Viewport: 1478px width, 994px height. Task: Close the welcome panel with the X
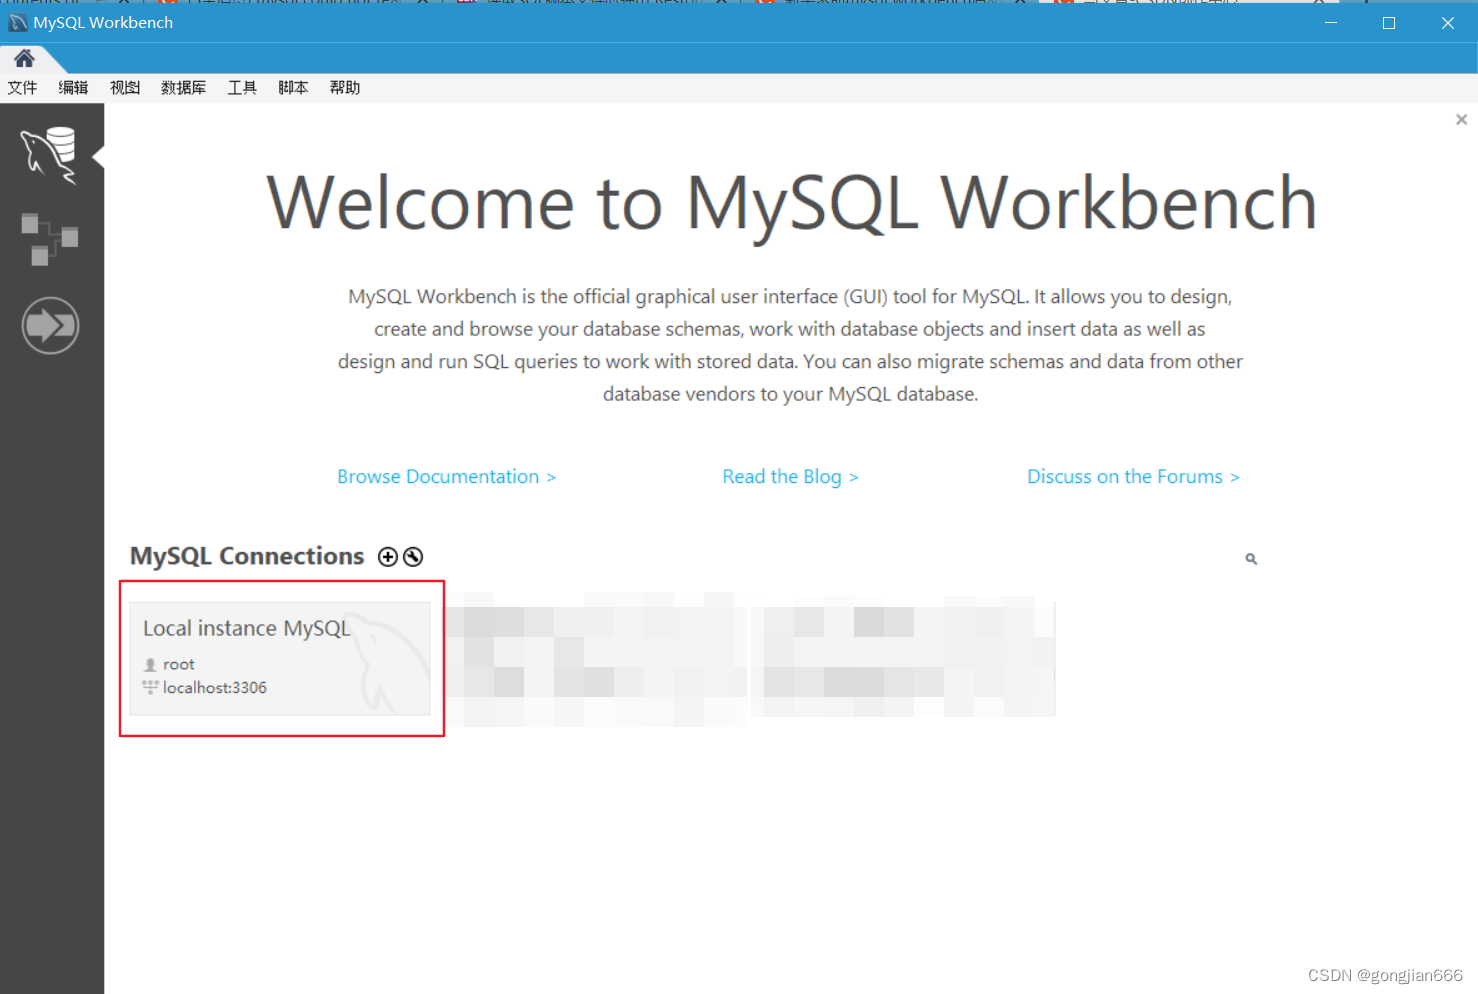(1462, 120)
